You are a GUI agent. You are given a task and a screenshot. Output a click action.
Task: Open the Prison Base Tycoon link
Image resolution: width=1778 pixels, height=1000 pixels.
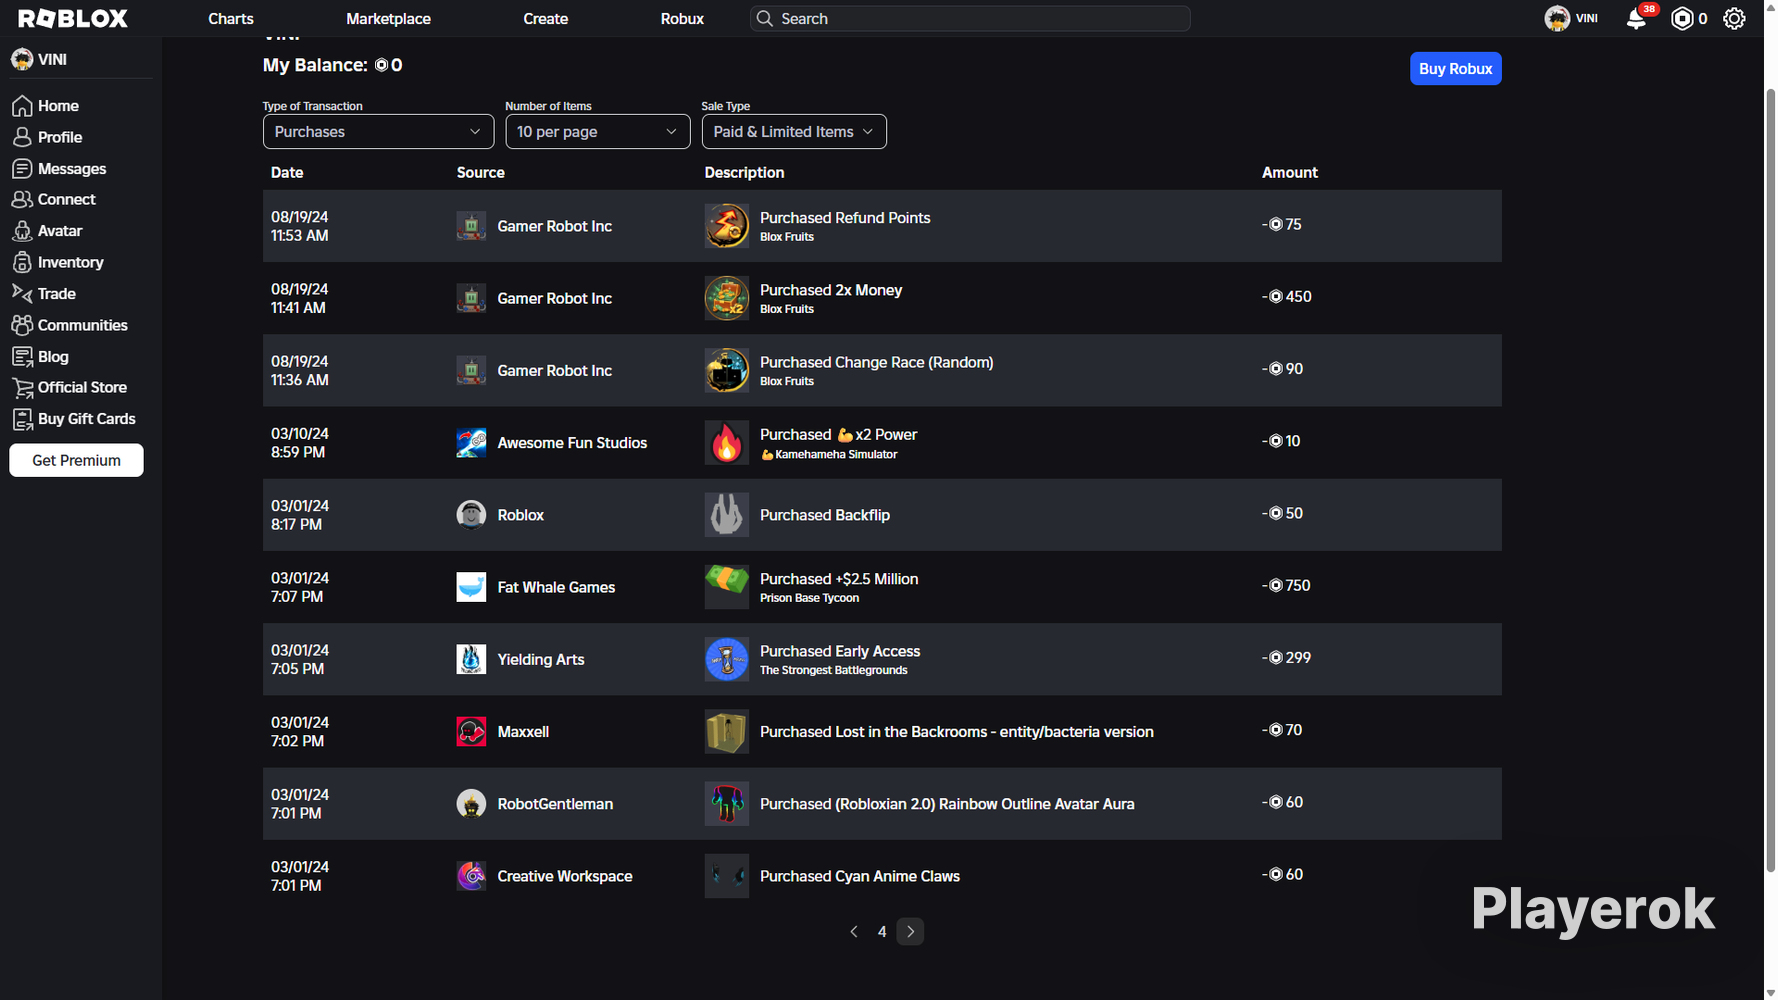click(809, 598)
